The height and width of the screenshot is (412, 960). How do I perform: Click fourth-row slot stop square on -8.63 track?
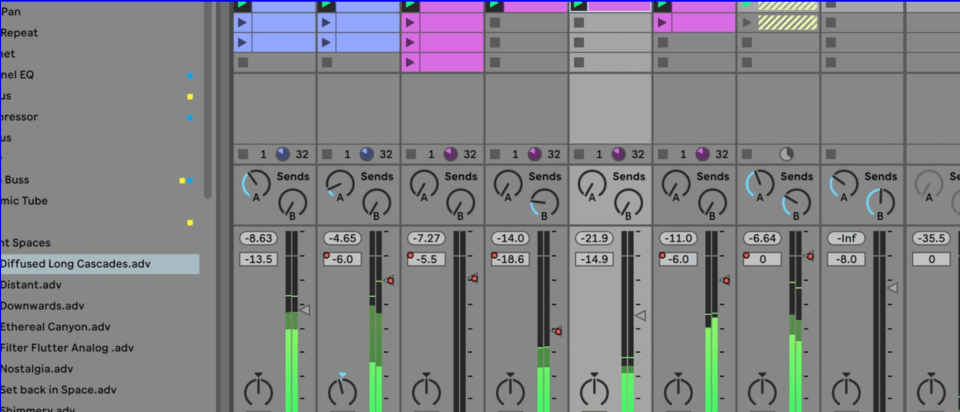coord(243,62)
